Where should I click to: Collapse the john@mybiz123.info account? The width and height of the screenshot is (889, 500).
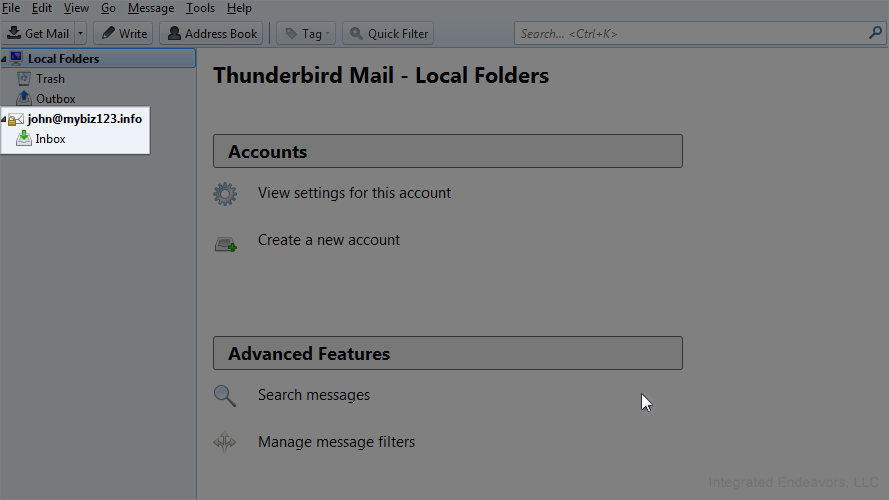coord(4,119)
